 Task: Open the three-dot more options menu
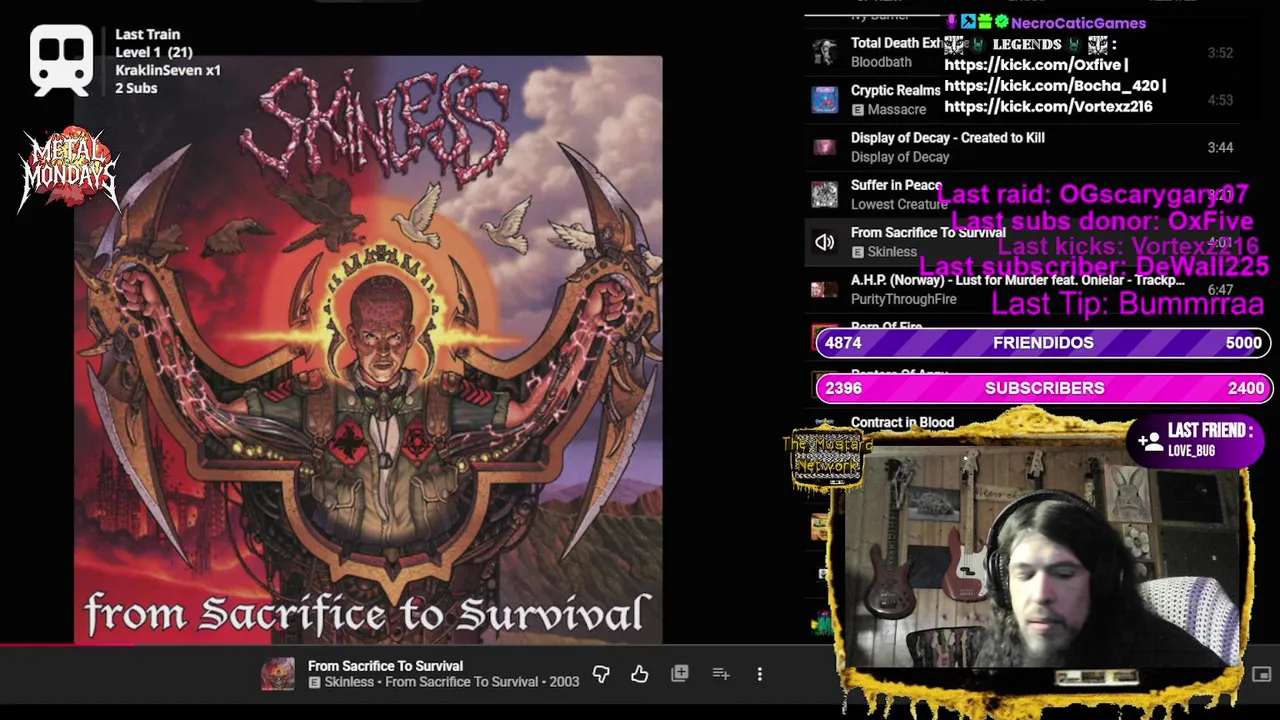point(760,674)
